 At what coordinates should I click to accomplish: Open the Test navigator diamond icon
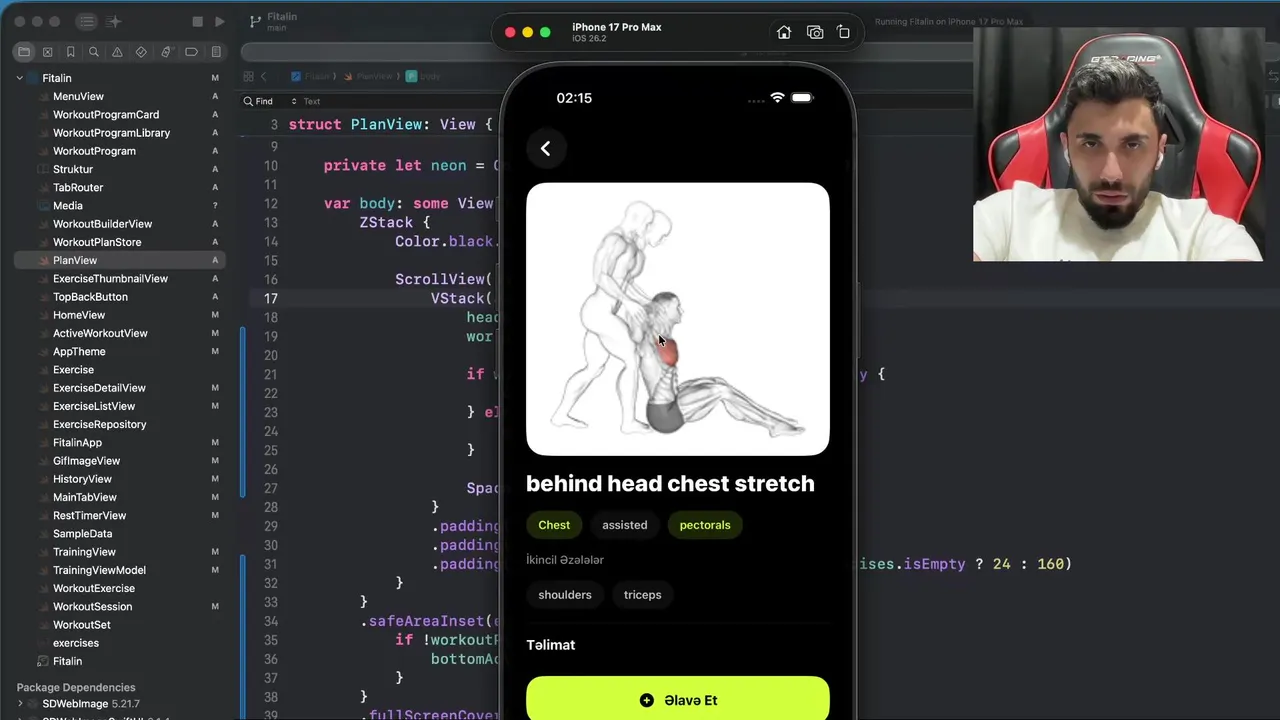point(141,52)
